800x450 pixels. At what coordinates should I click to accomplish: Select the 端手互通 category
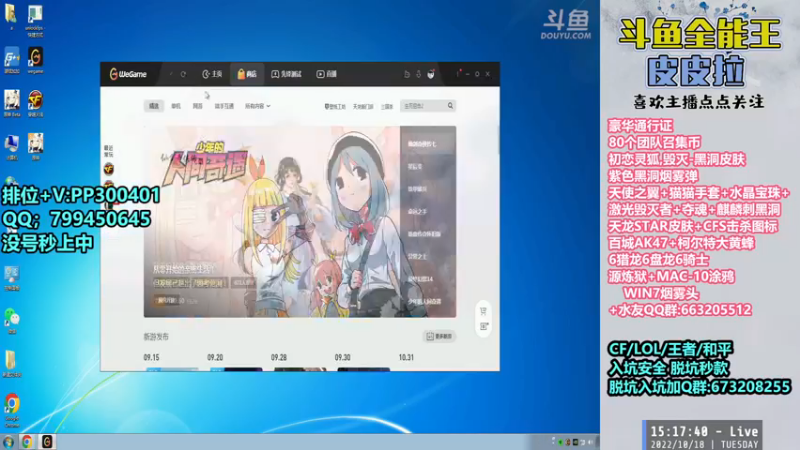click(x=224, y=106)
